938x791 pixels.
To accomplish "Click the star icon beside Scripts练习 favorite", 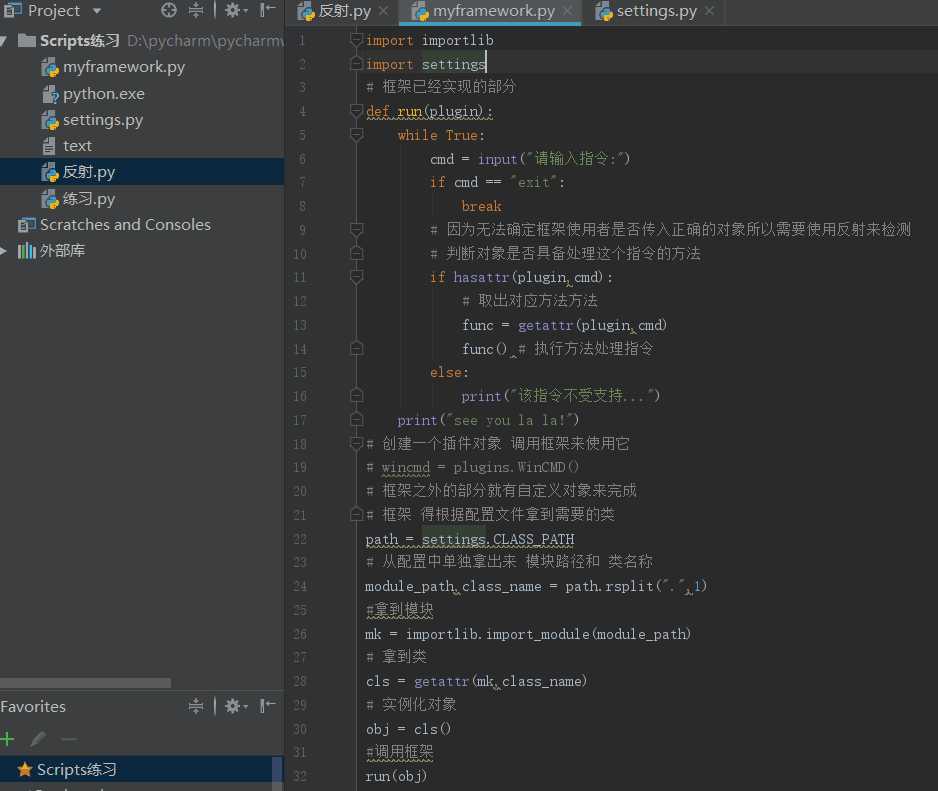I will pyautogui.click(x=25, y=769).
